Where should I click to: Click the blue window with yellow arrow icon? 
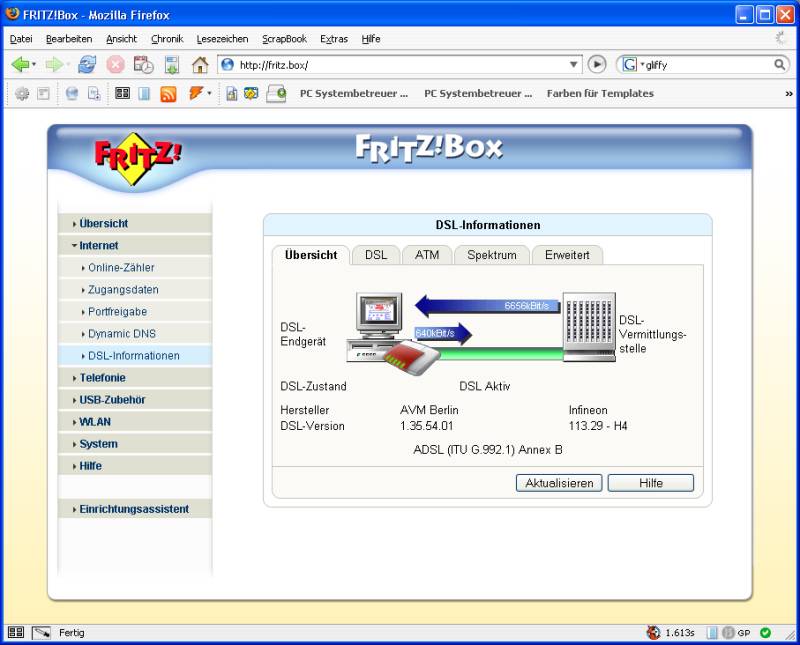(x=251, y=93)
